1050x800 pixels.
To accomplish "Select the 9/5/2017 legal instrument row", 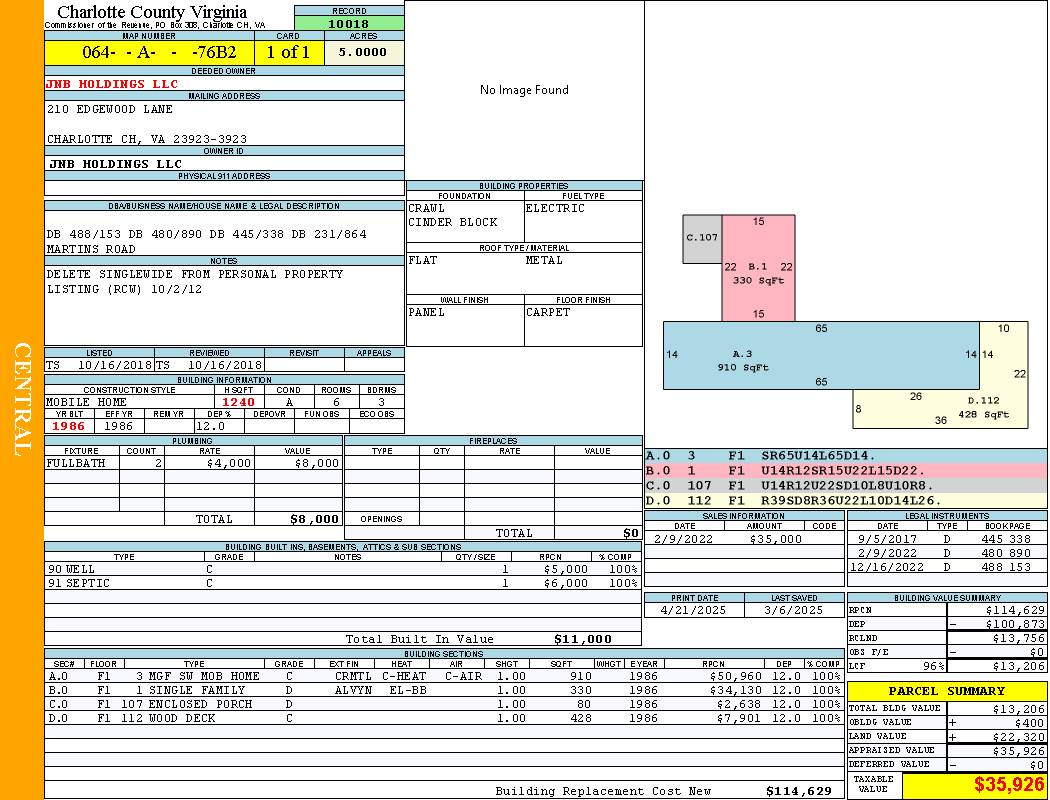I will coord(946,539).
